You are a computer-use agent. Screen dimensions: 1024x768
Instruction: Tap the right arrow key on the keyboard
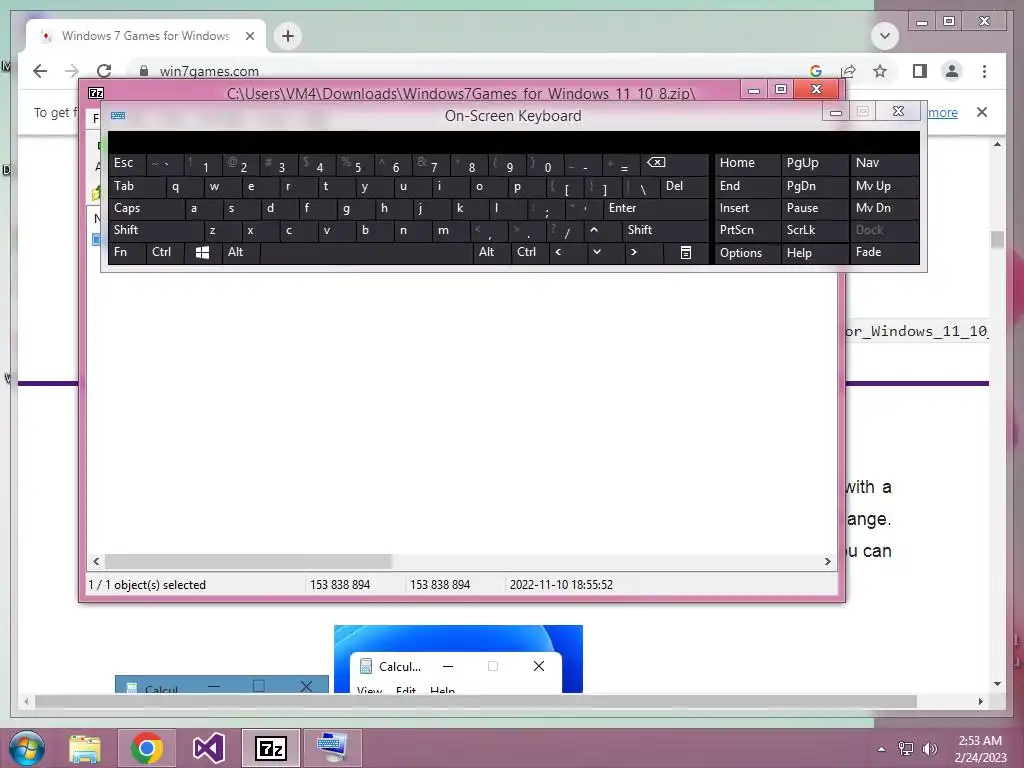pyautogui.click(x=633, y=252)
